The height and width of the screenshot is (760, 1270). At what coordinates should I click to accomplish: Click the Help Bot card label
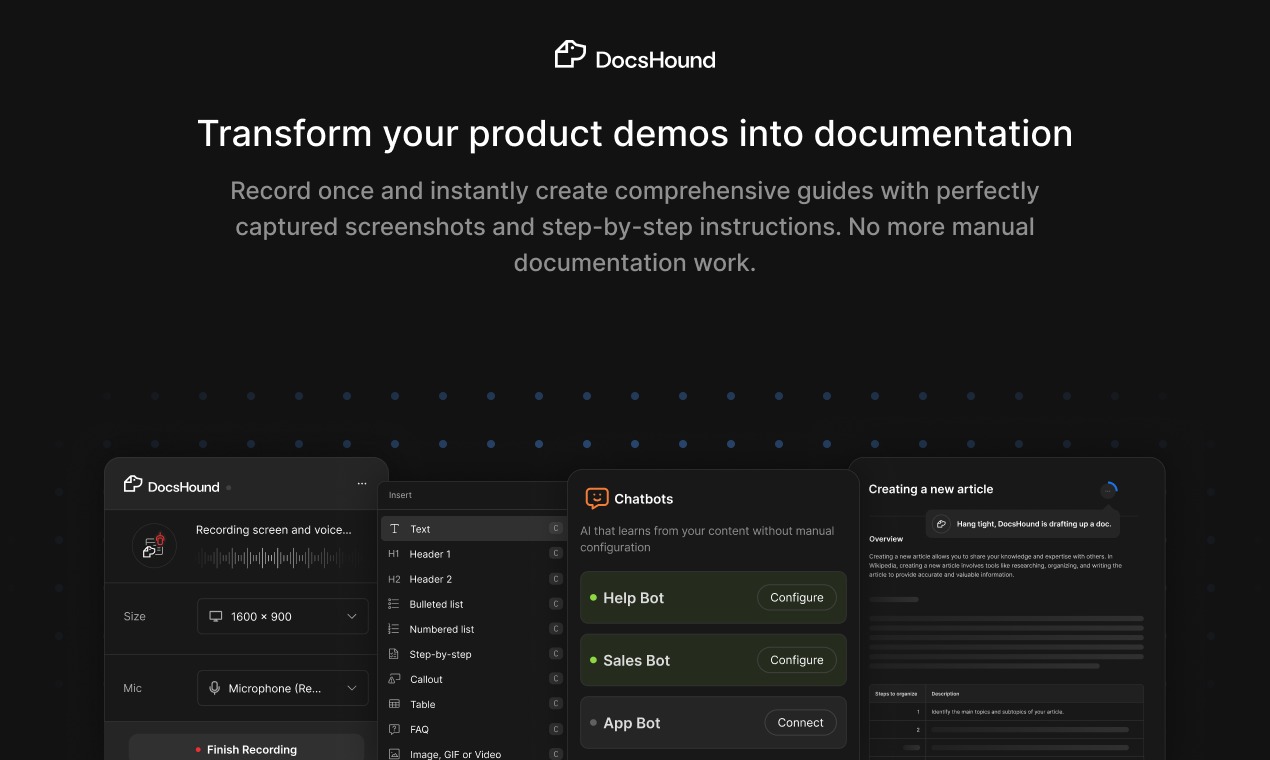(634, 598)
